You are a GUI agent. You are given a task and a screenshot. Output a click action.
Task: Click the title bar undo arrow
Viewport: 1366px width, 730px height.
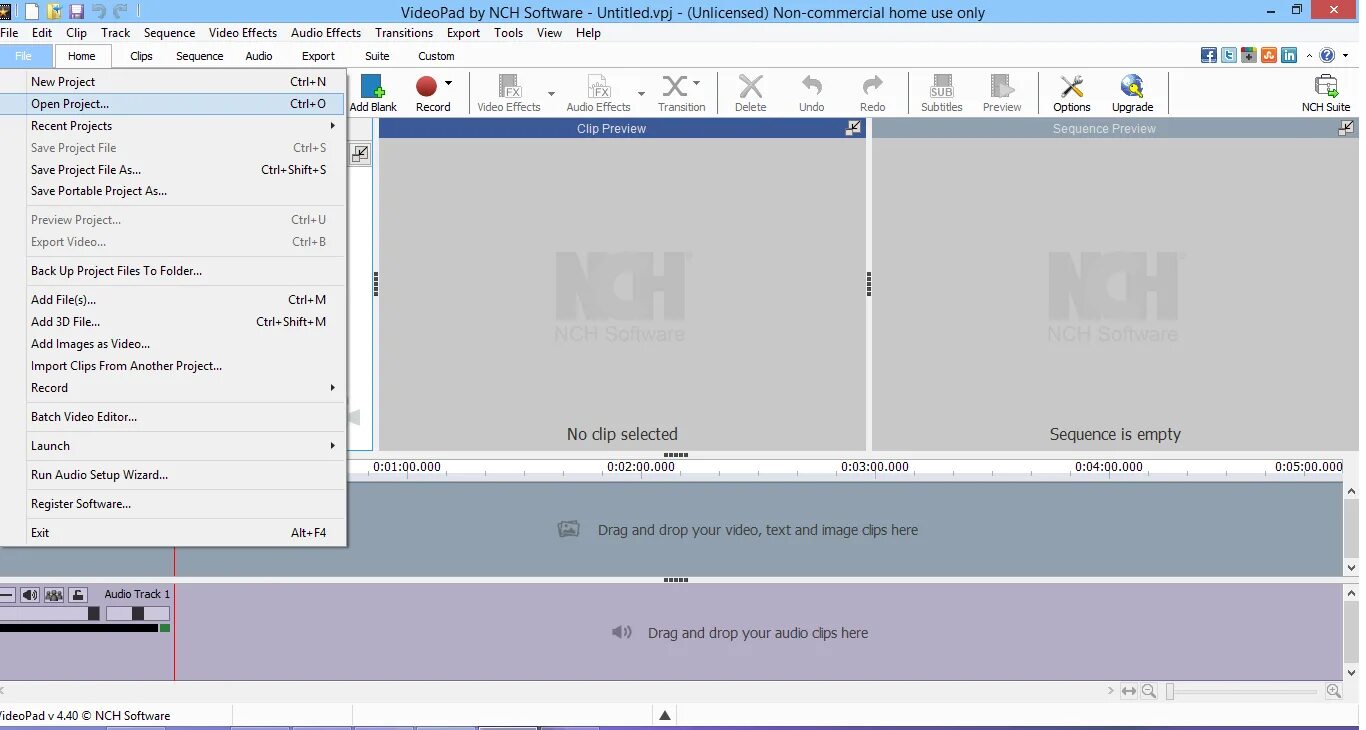tap(98, 12)
